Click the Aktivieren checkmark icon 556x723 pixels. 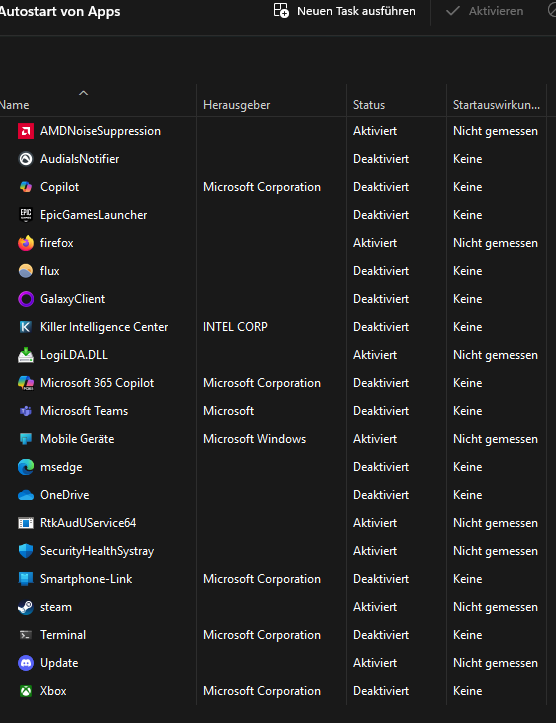(453, 11)
